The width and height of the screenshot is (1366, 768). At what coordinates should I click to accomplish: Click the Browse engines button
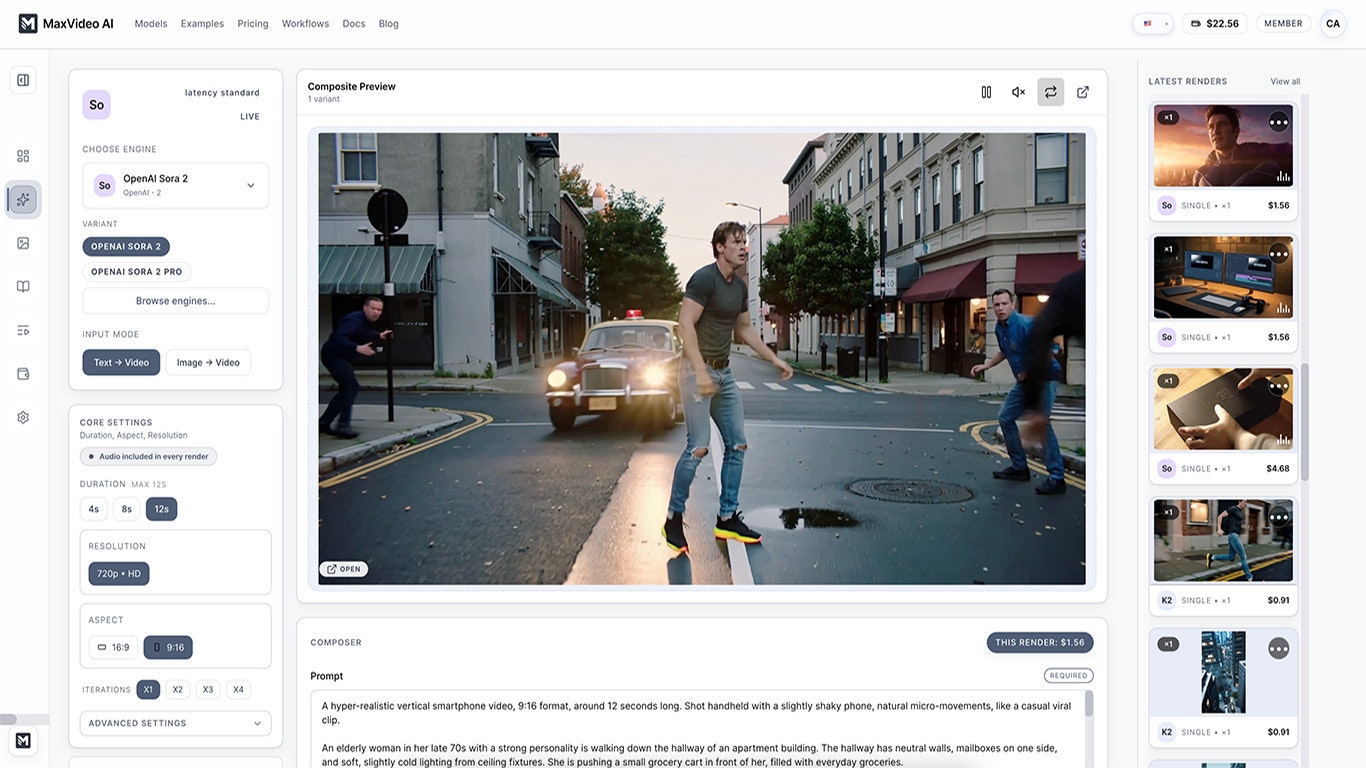[x=175, y=300]
